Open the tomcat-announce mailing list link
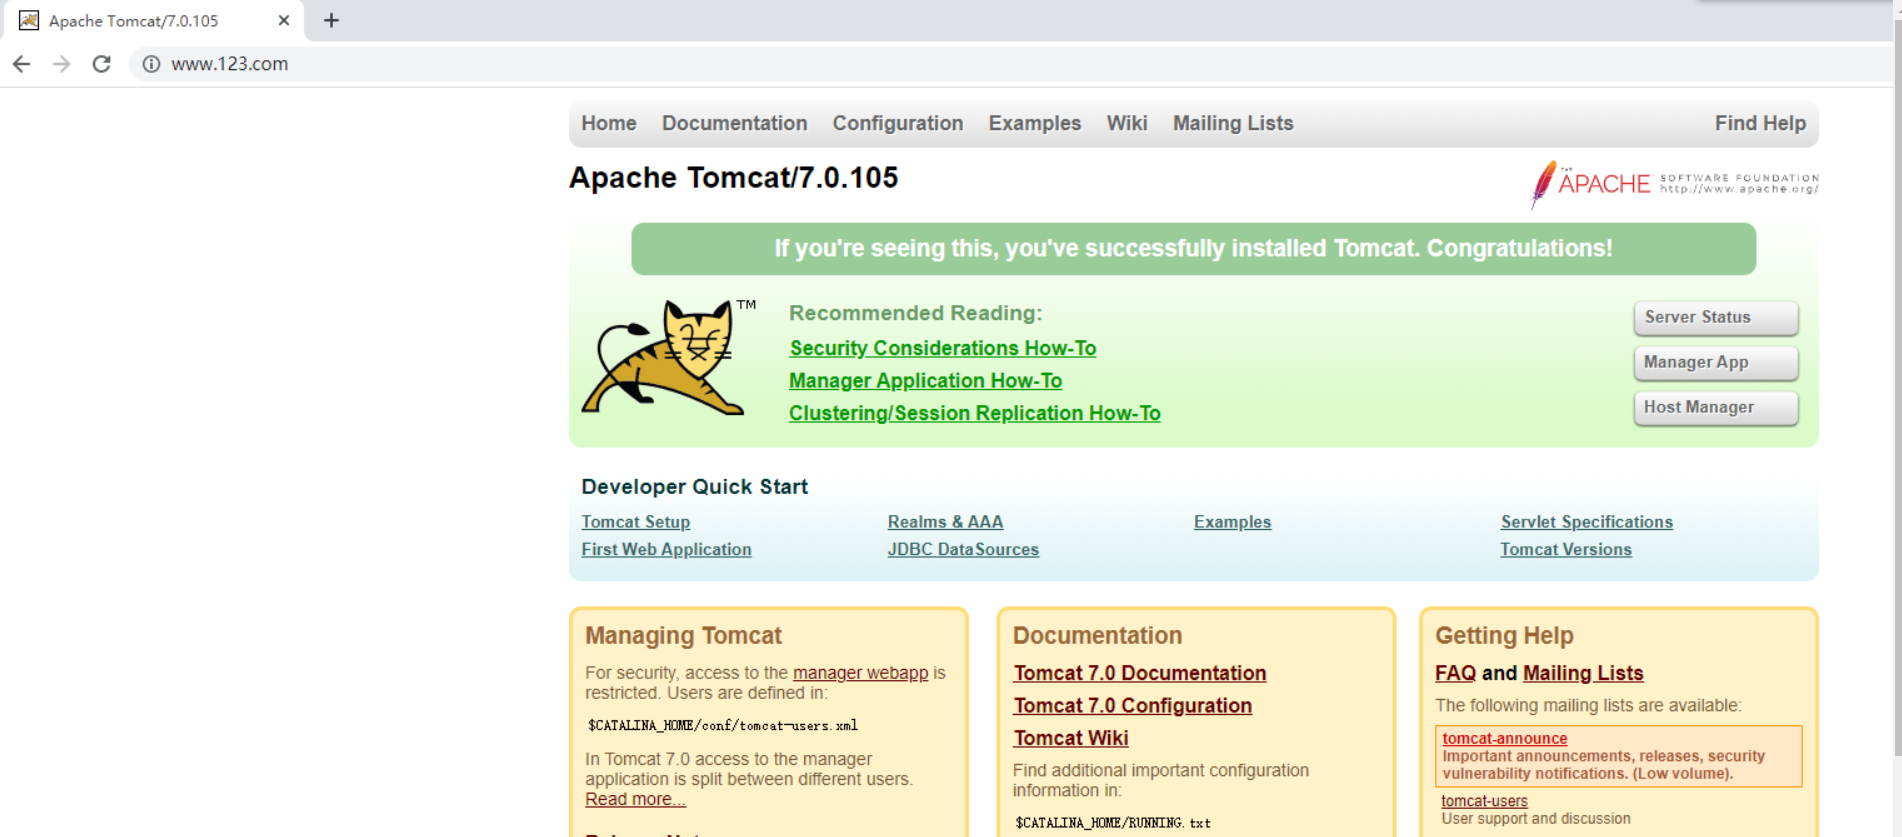 (x=1504, y=738)
